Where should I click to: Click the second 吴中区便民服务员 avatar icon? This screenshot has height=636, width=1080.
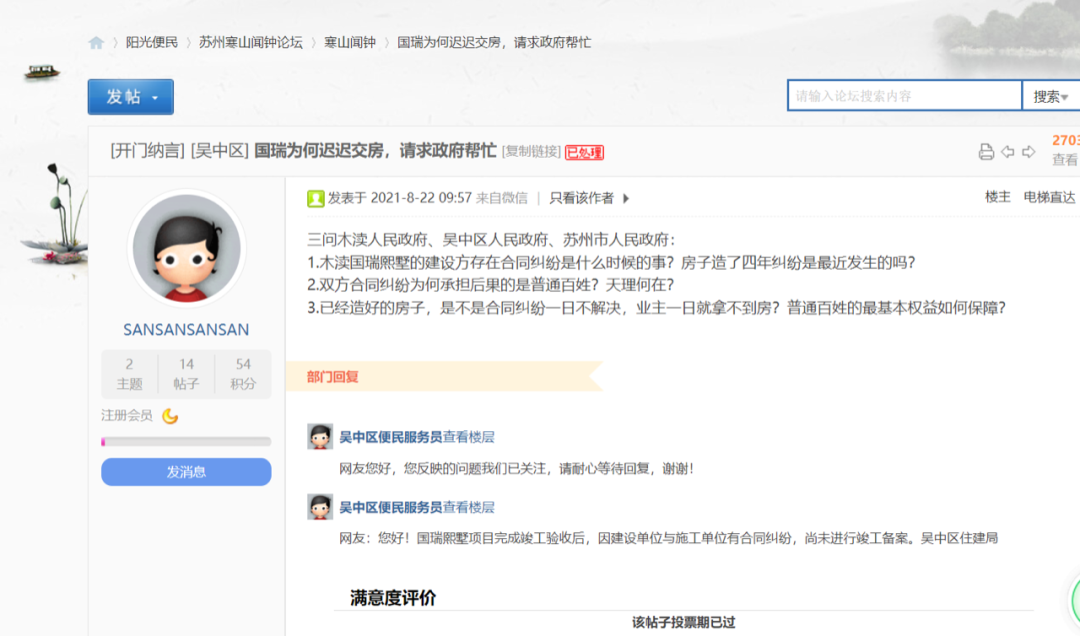click(x=320, y=507)
